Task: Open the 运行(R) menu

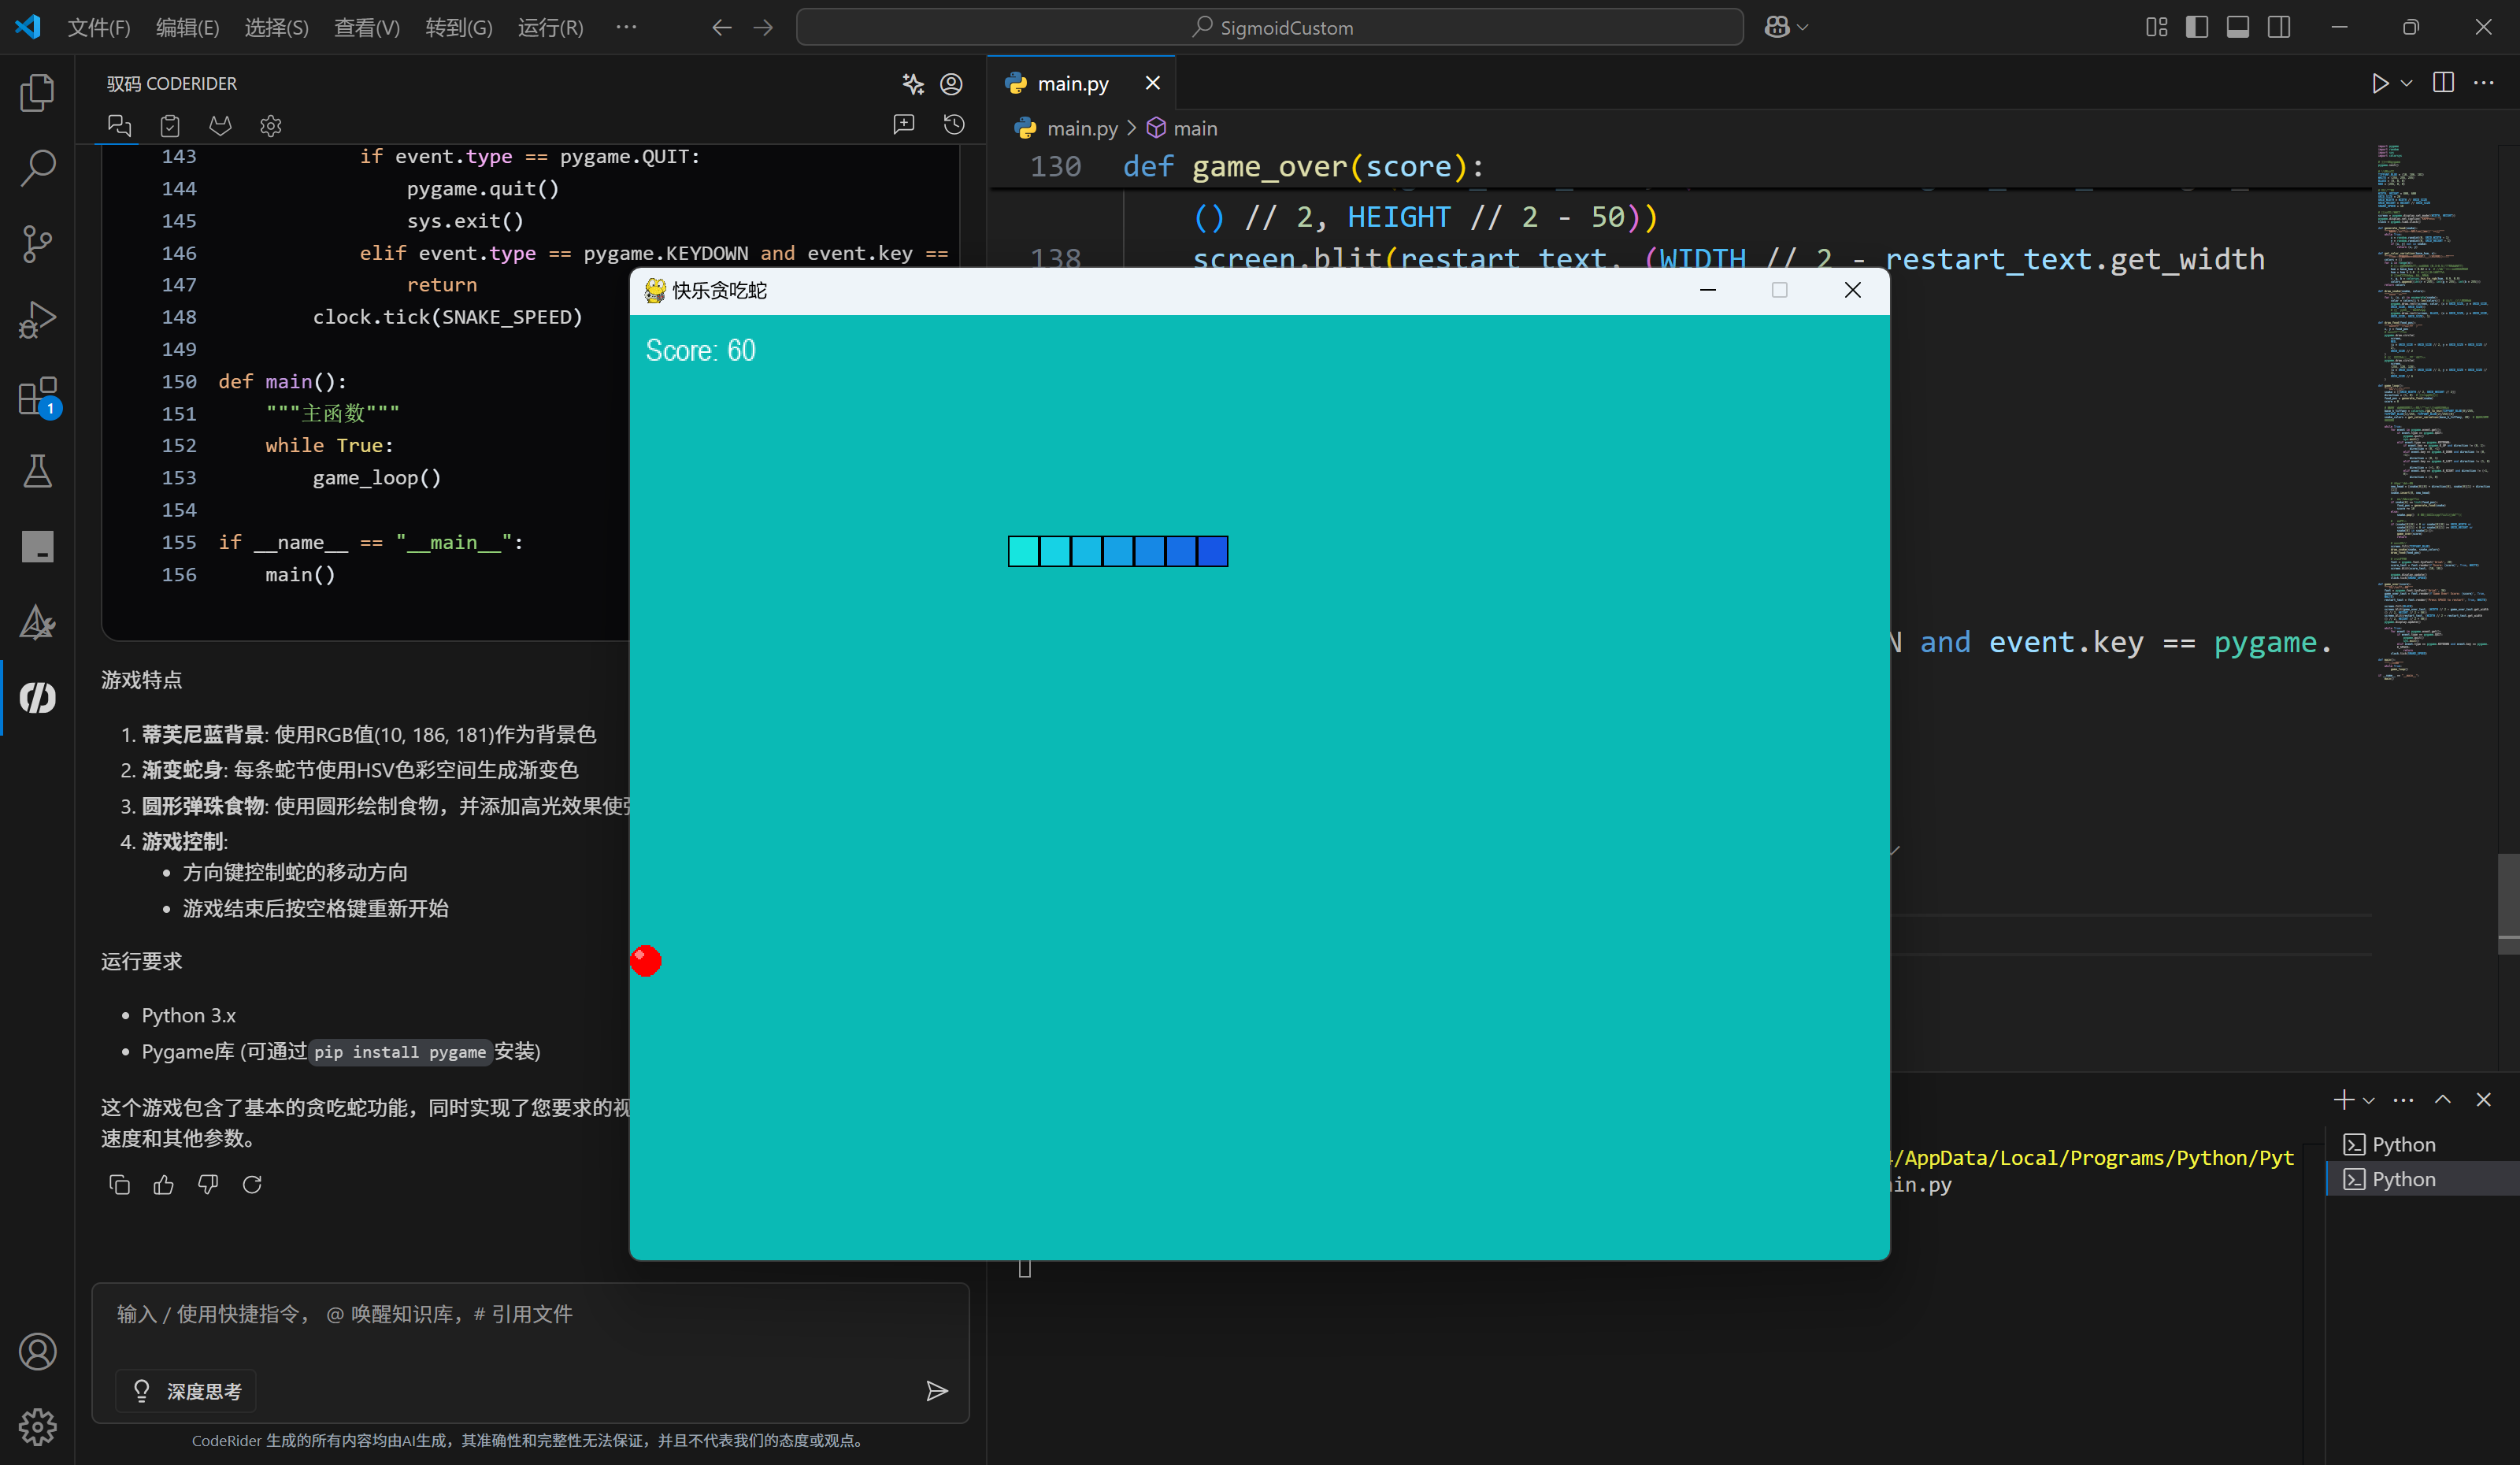Action: 551,27
